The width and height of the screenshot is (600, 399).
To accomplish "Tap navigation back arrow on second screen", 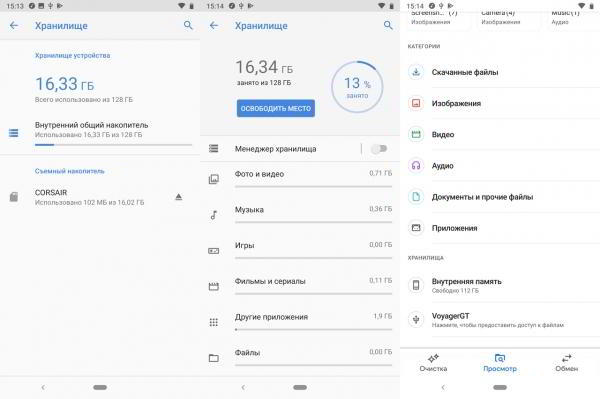I will click(x=243, y=387).
